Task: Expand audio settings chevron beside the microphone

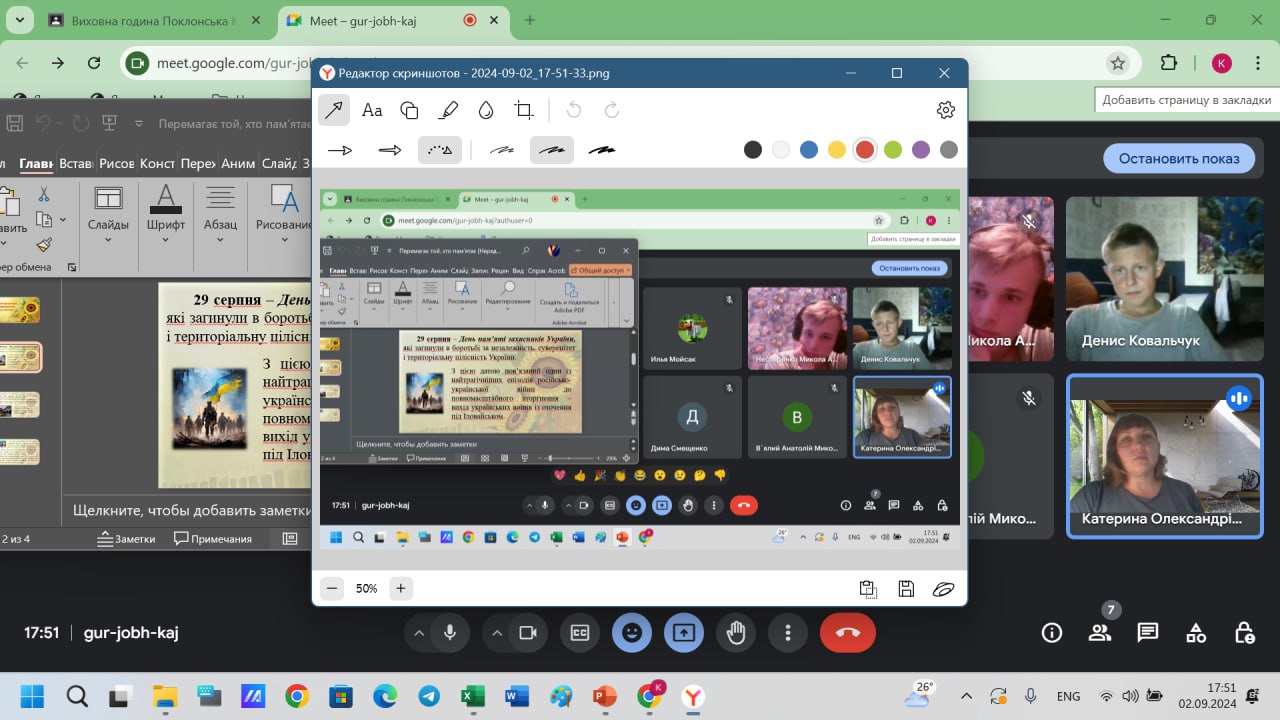Action: (x=419, y=633)
